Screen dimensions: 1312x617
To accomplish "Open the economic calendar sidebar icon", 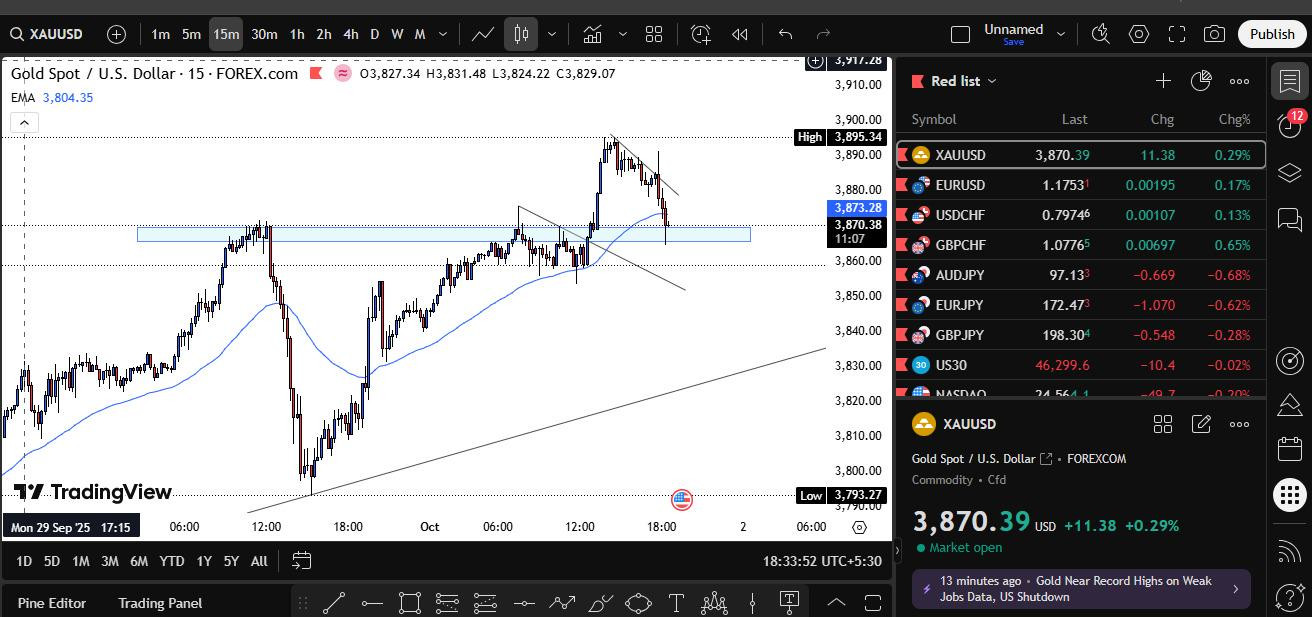I will tap(1290, 448).
